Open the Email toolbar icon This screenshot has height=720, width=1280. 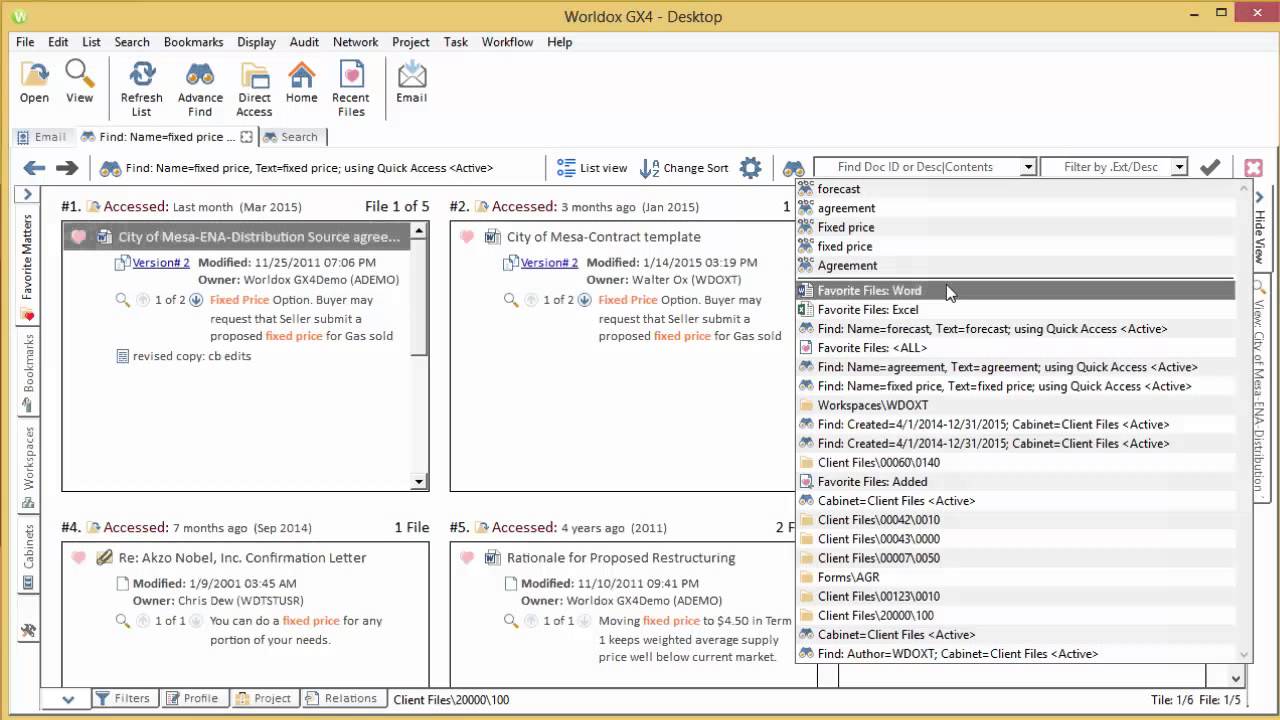[411, 76]
